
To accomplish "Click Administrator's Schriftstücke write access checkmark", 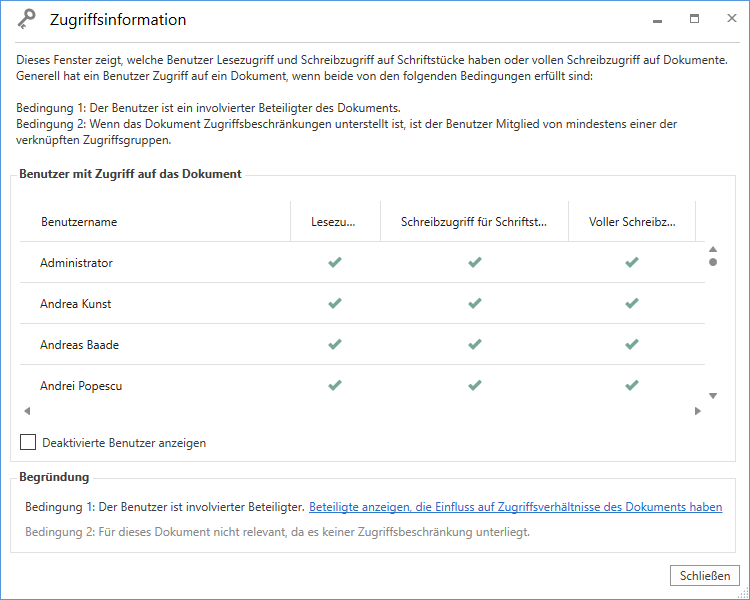I will coord(475,263).
